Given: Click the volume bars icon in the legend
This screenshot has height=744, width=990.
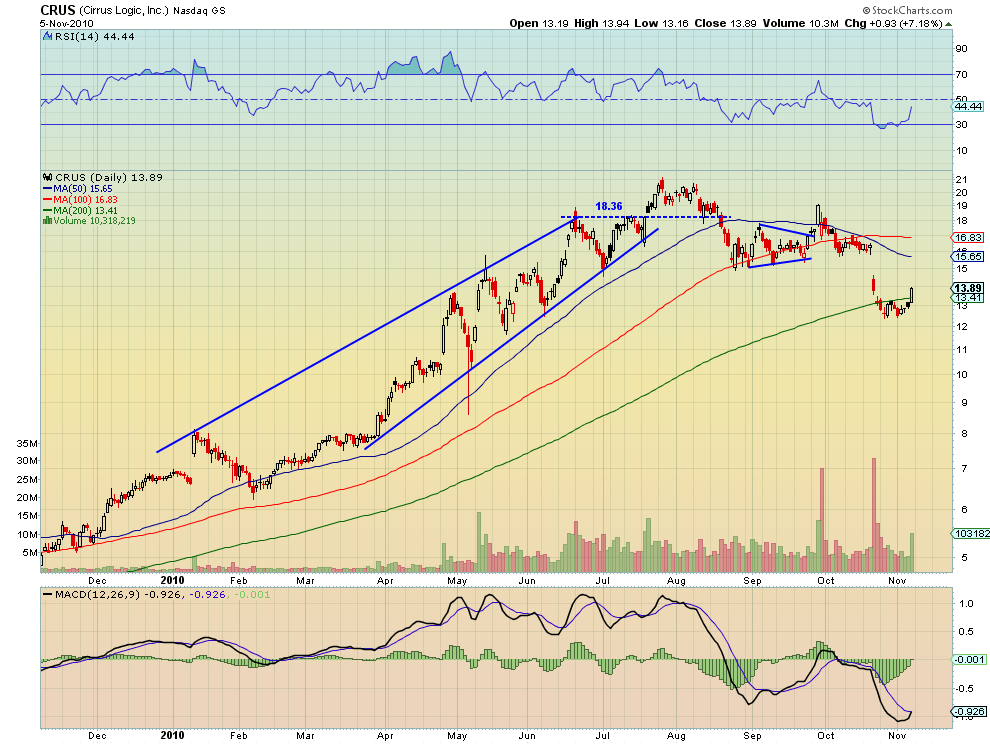Looking at the screenshot, I should pyautogui.click(x=47, y=220).
